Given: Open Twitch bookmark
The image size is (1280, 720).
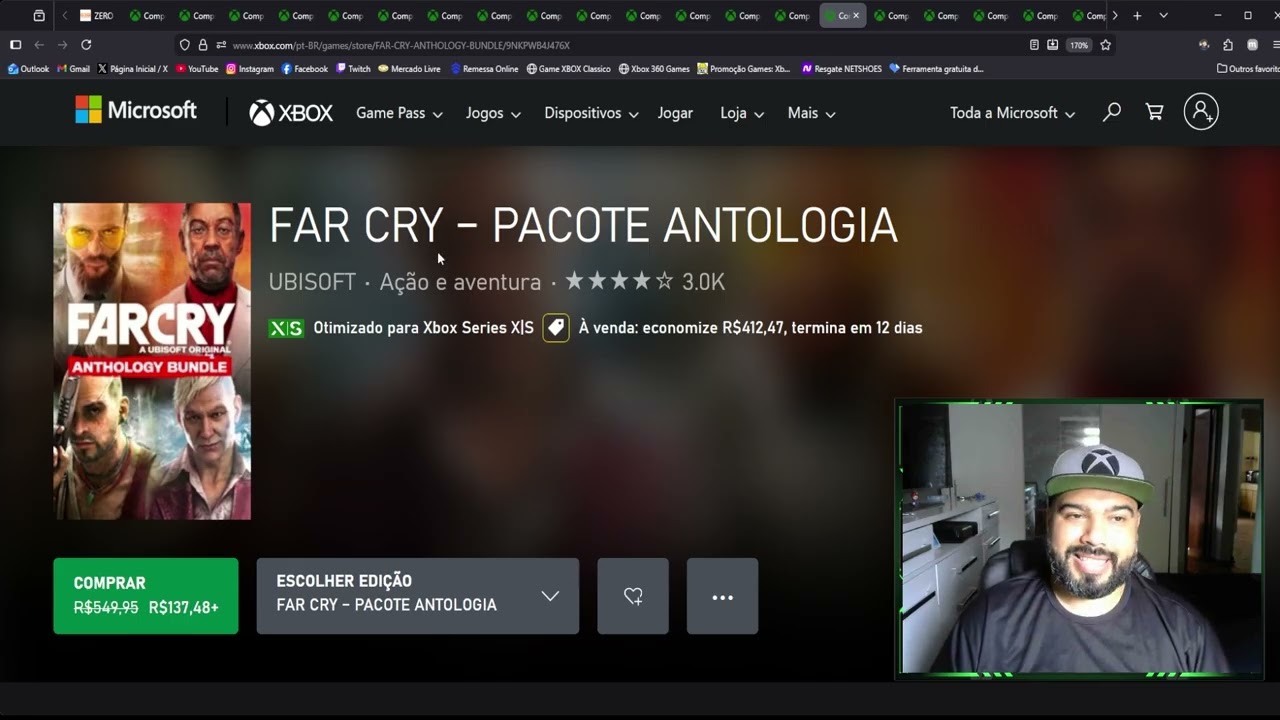Looking at the screenshot, I should coord(353,69).
